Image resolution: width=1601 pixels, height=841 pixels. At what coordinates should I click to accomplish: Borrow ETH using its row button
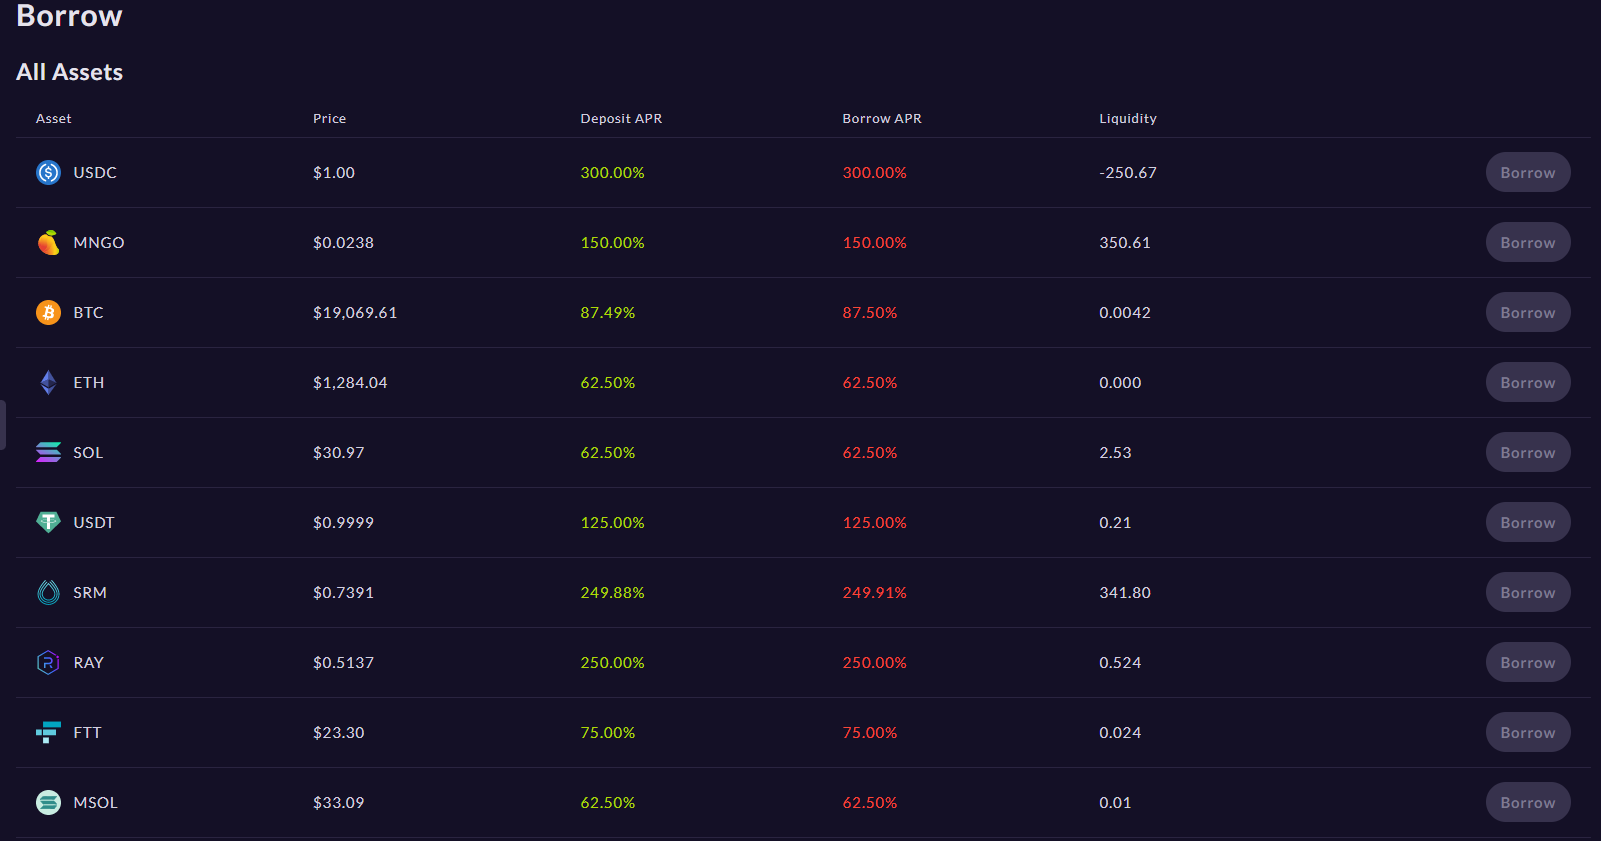pyautogui.click(x=1527, y=383)
